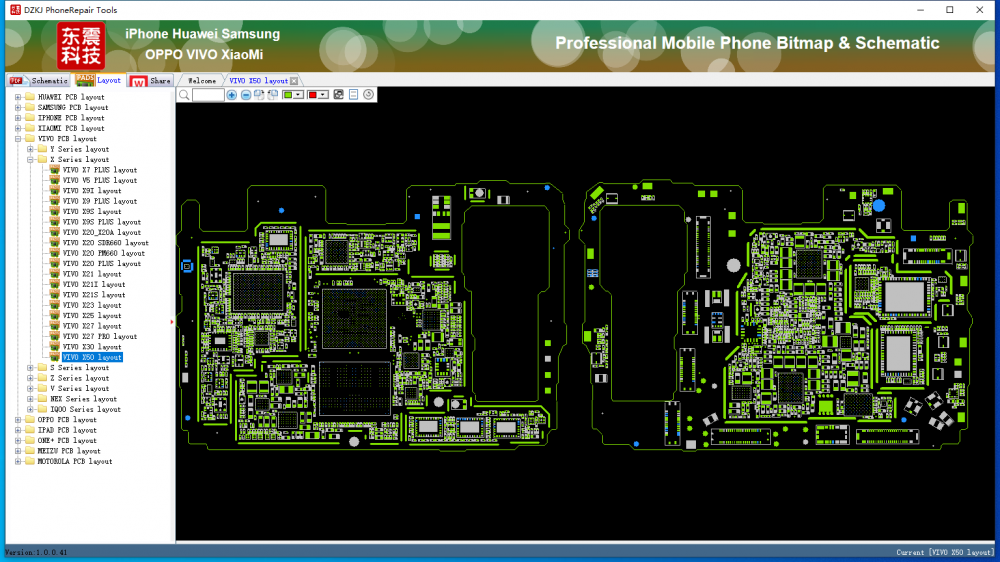Click the zoom out minus icon
Viewport: 1000px width, 562px height.
(246, 95)
